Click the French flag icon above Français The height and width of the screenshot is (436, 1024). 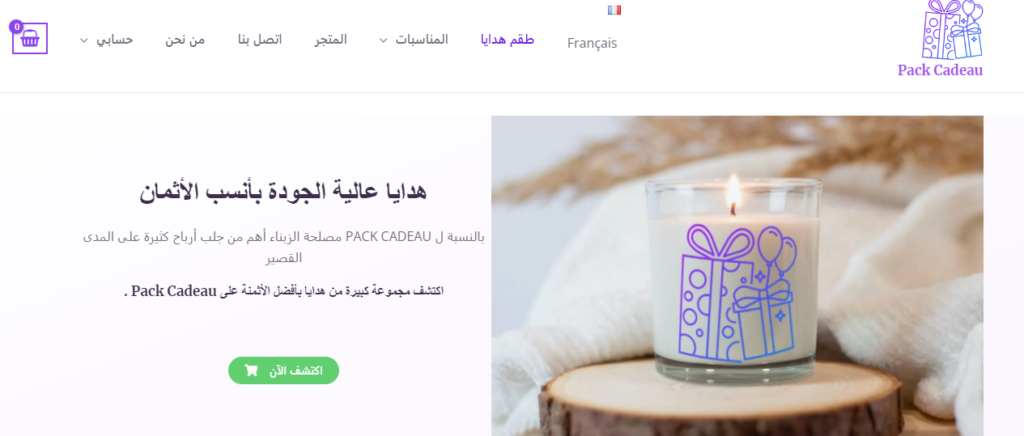614,10
